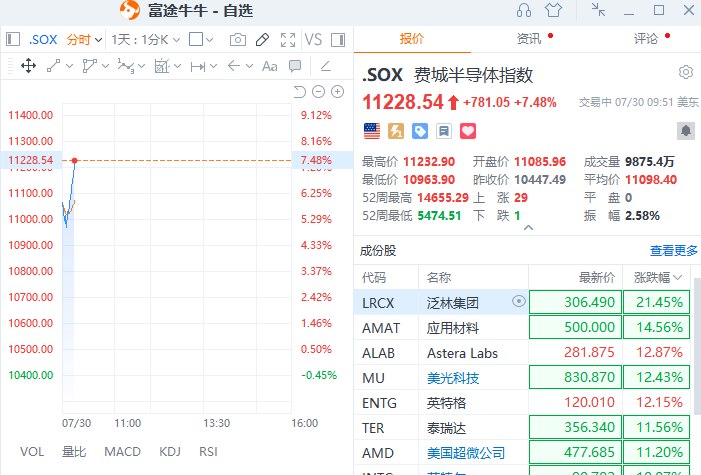
Task: Click the lightning quick trade icon
Action: click(x=396, y=131)
